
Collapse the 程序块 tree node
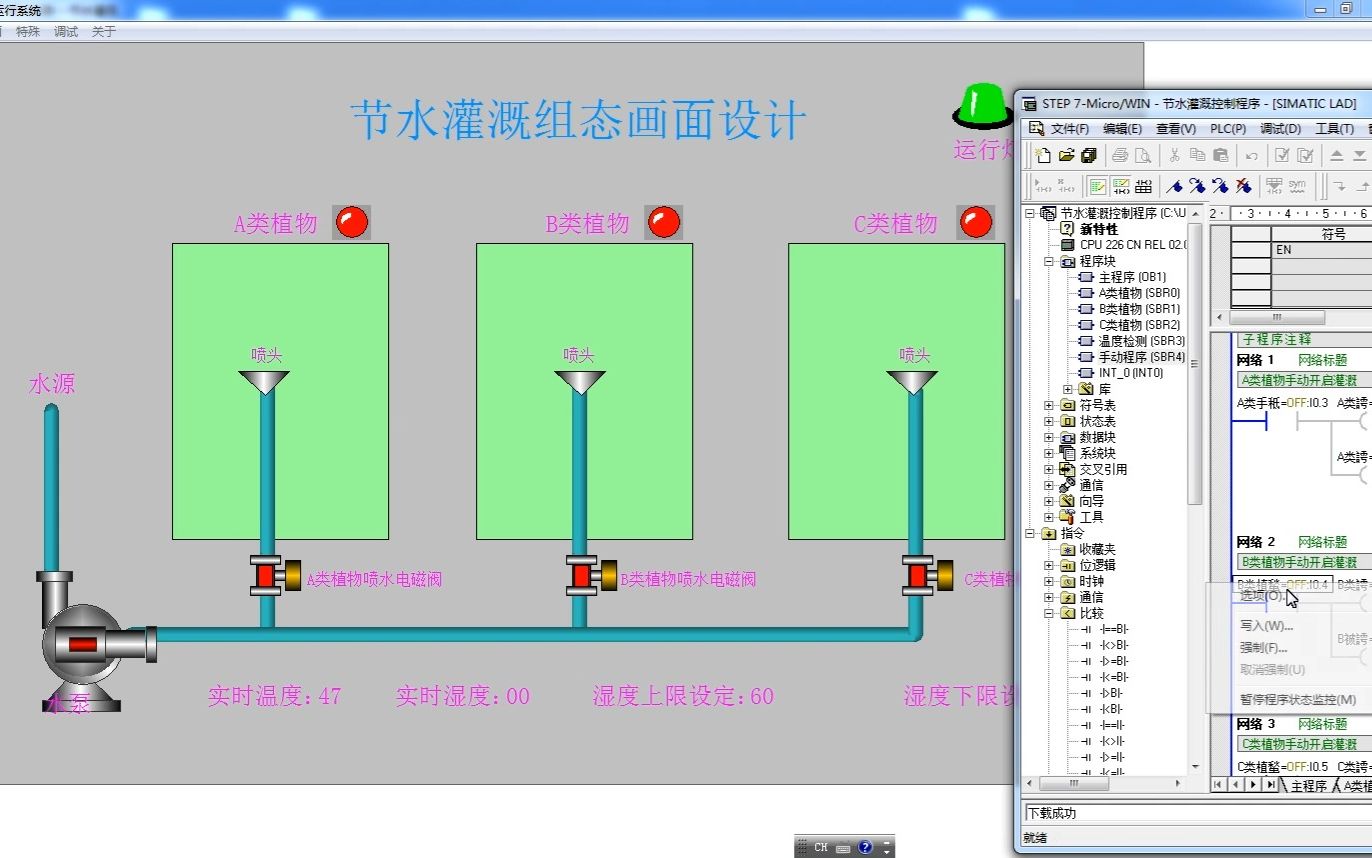coord(1049,261)
